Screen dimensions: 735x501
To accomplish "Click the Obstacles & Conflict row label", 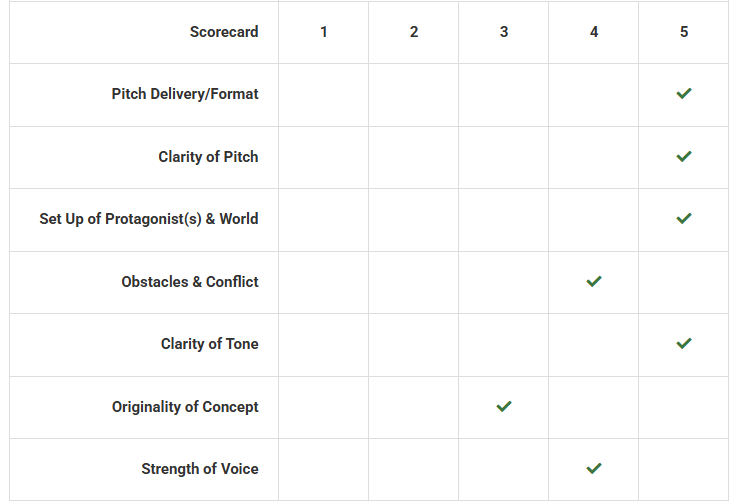I will click(190, 282).
